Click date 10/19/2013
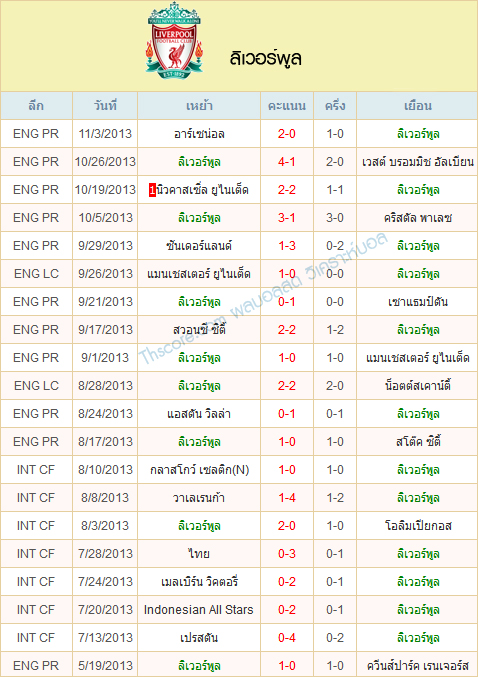This screenshot has width=478, height=677. click(105, 190)
